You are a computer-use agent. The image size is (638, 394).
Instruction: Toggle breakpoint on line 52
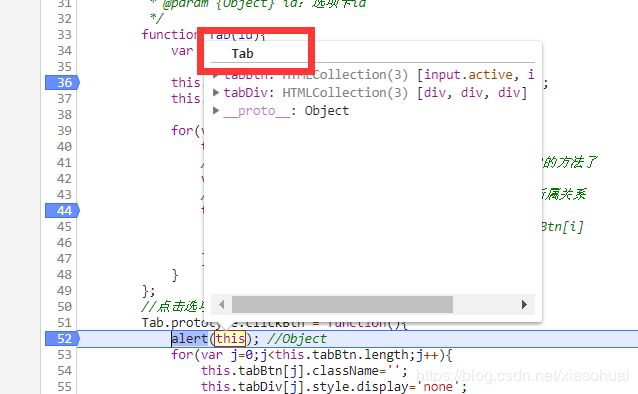[x=62, y=339]
